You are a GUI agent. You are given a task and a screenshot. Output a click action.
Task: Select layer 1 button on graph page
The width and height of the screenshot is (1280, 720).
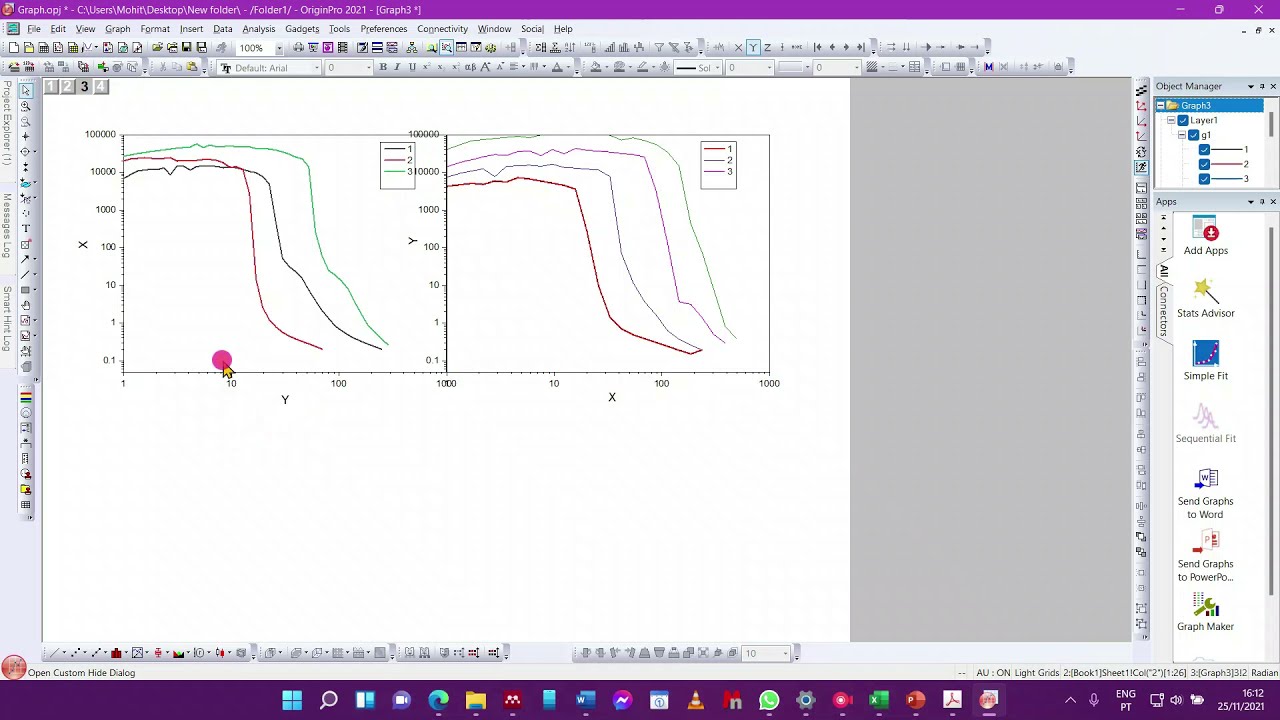click(51, 87)
